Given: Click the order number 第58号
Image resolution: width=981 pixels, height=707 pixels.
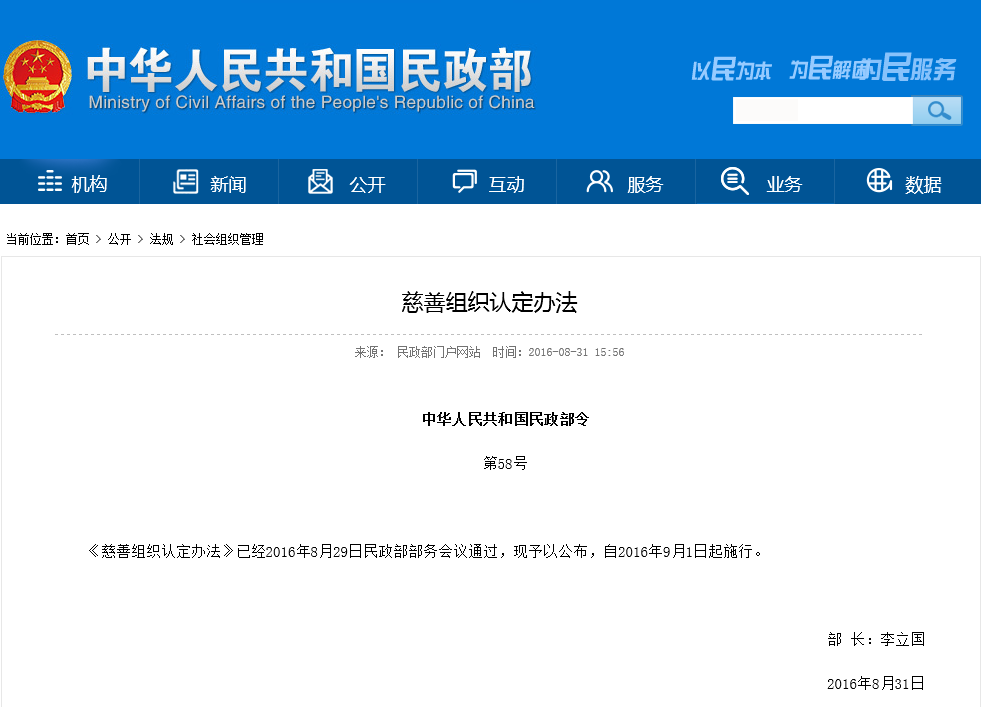Looking at the screenshot, I should click(x=506, y=464).
